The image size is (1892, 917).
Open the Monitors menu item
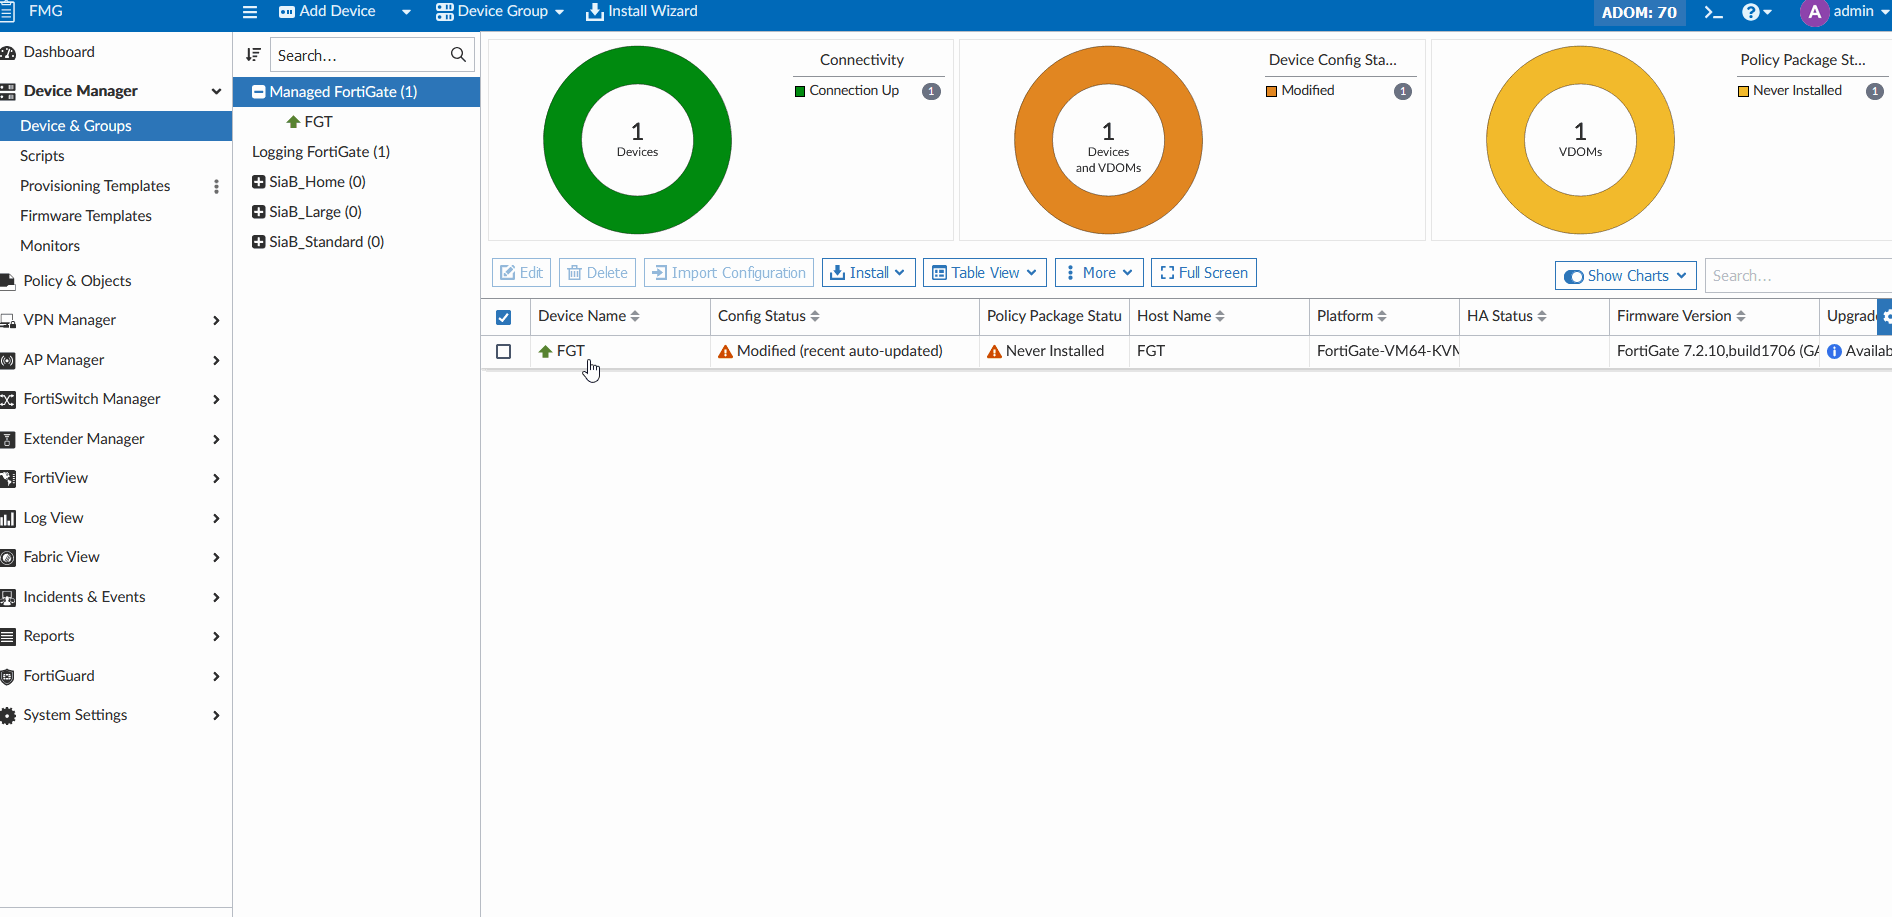pyautogui.click(x=50, y=246)
